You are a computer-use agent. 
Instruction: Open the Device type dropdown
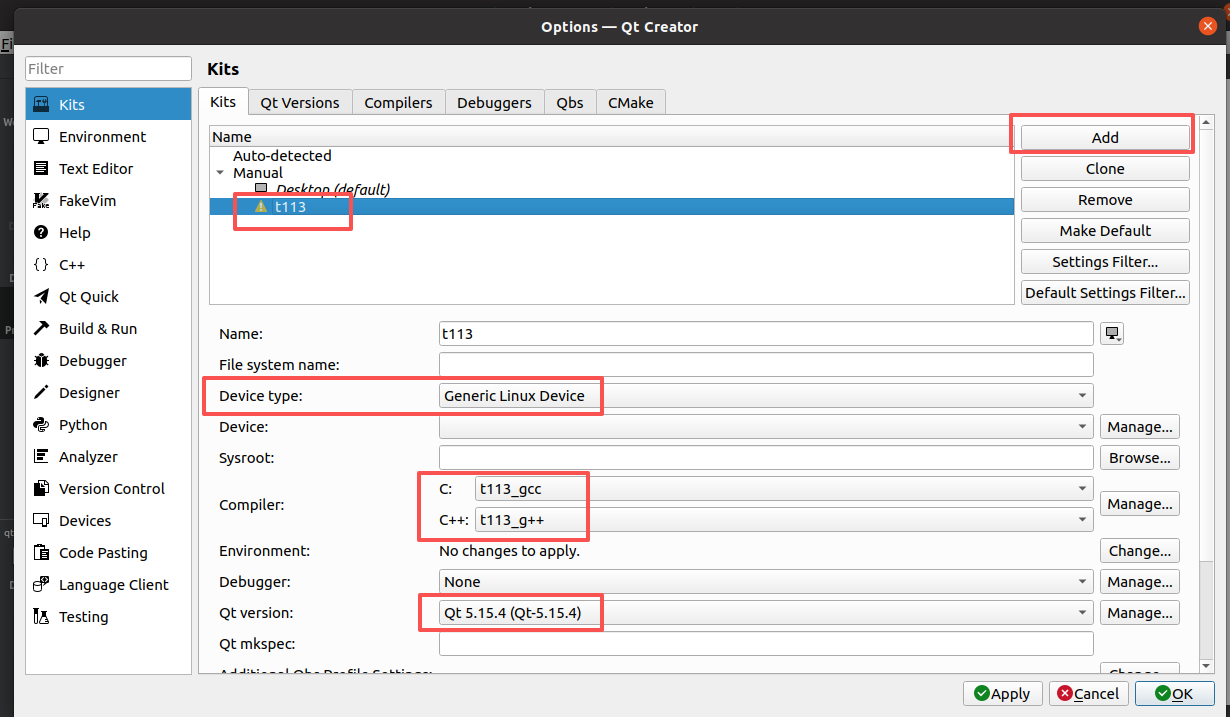point(765,396)
